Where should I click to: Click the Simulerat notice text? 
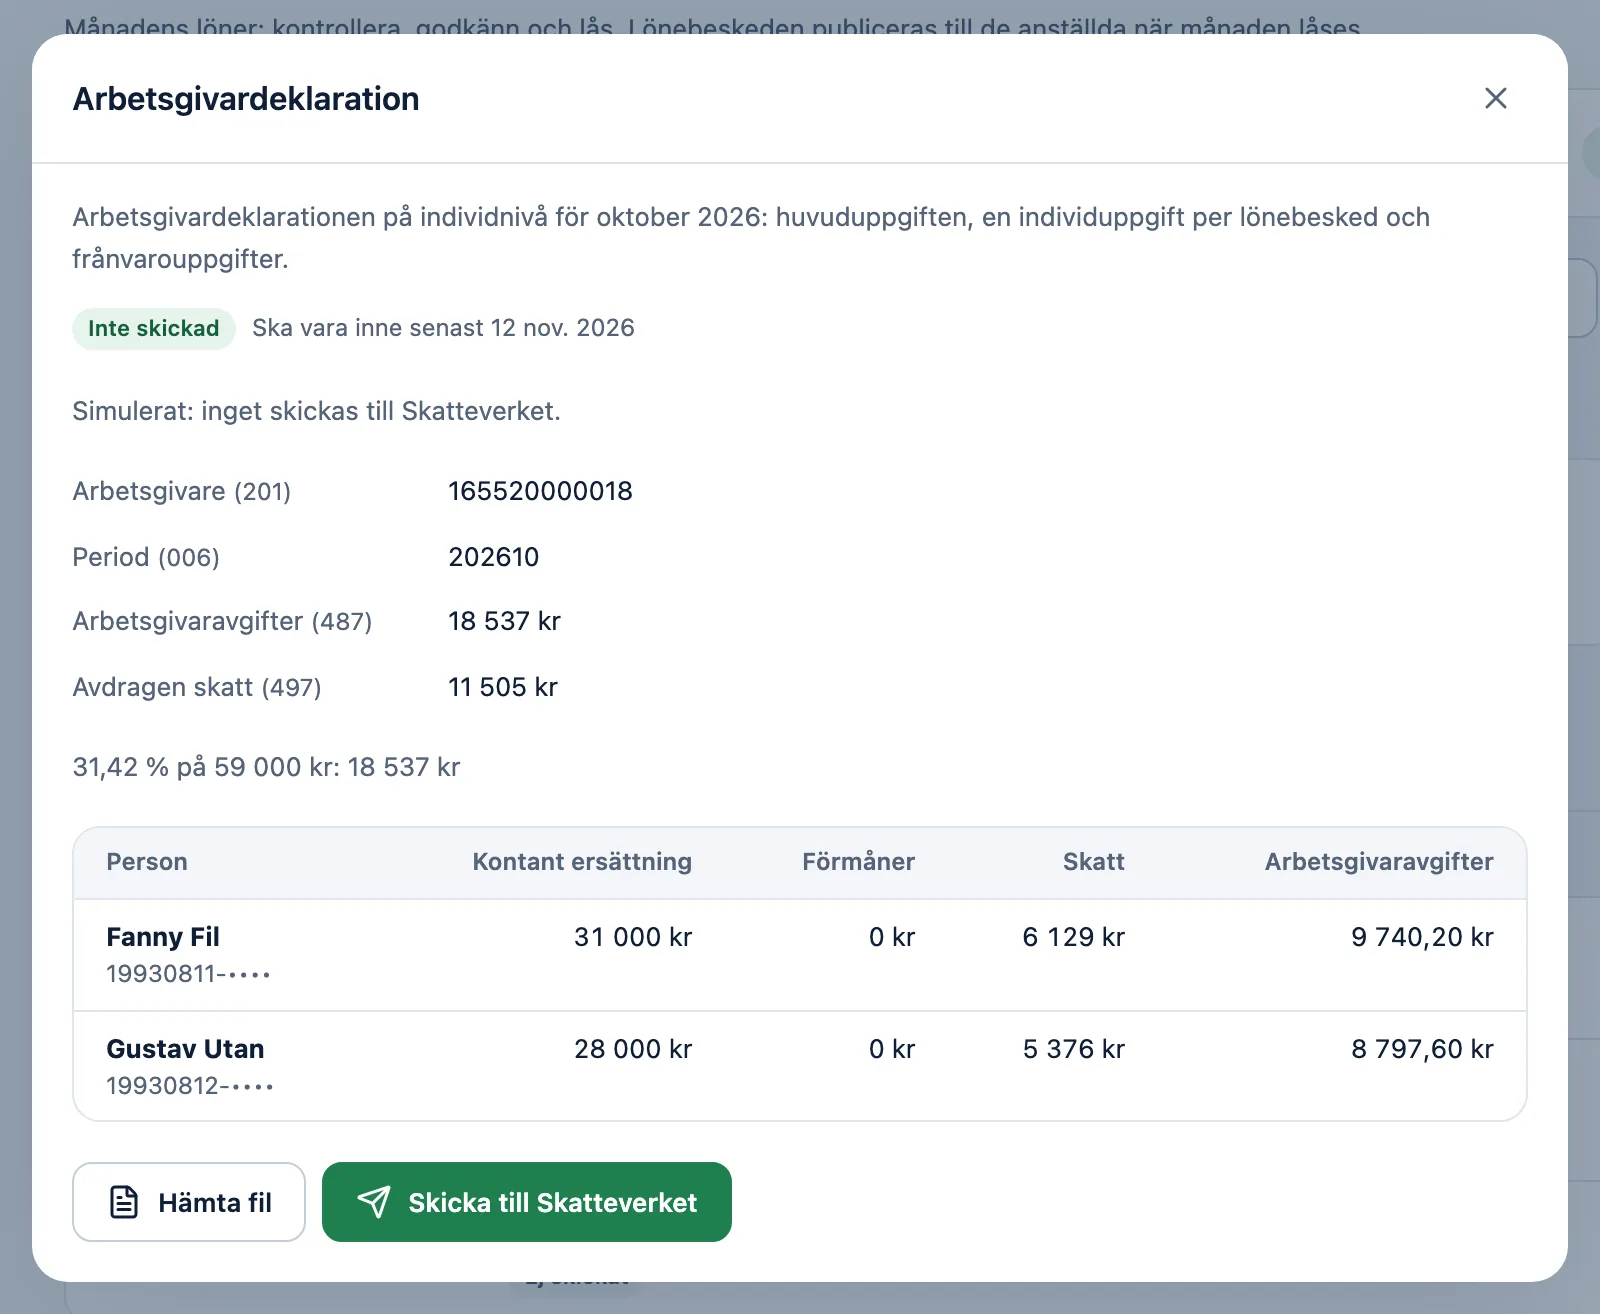[316, 411]
